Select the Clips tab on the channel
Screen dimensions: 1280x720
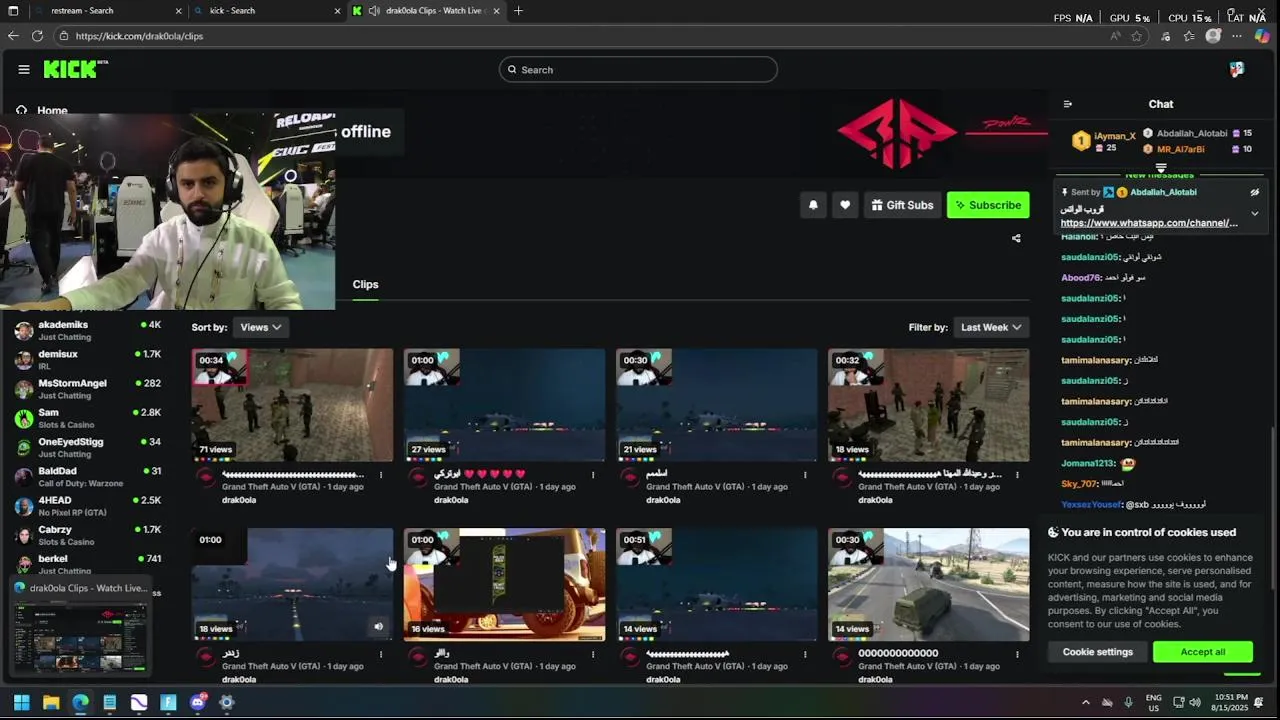[x=365, y=284]
